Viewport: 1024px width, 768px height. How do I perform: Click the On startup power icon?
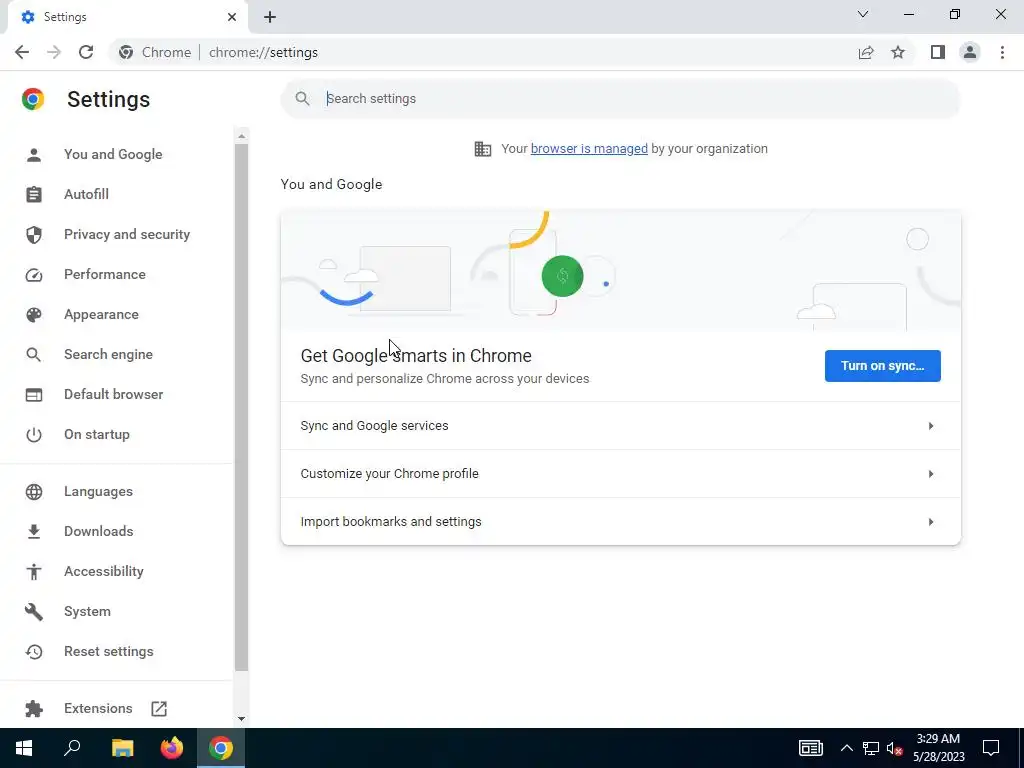(34, 435)
